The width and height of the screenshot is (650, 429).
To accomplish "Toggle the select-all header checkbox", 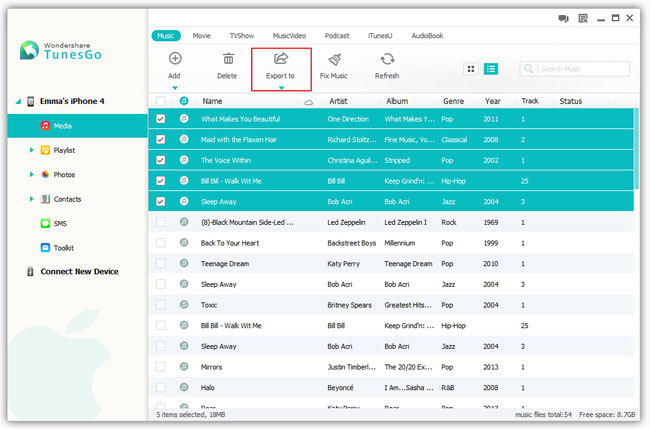I will point(160,101).
